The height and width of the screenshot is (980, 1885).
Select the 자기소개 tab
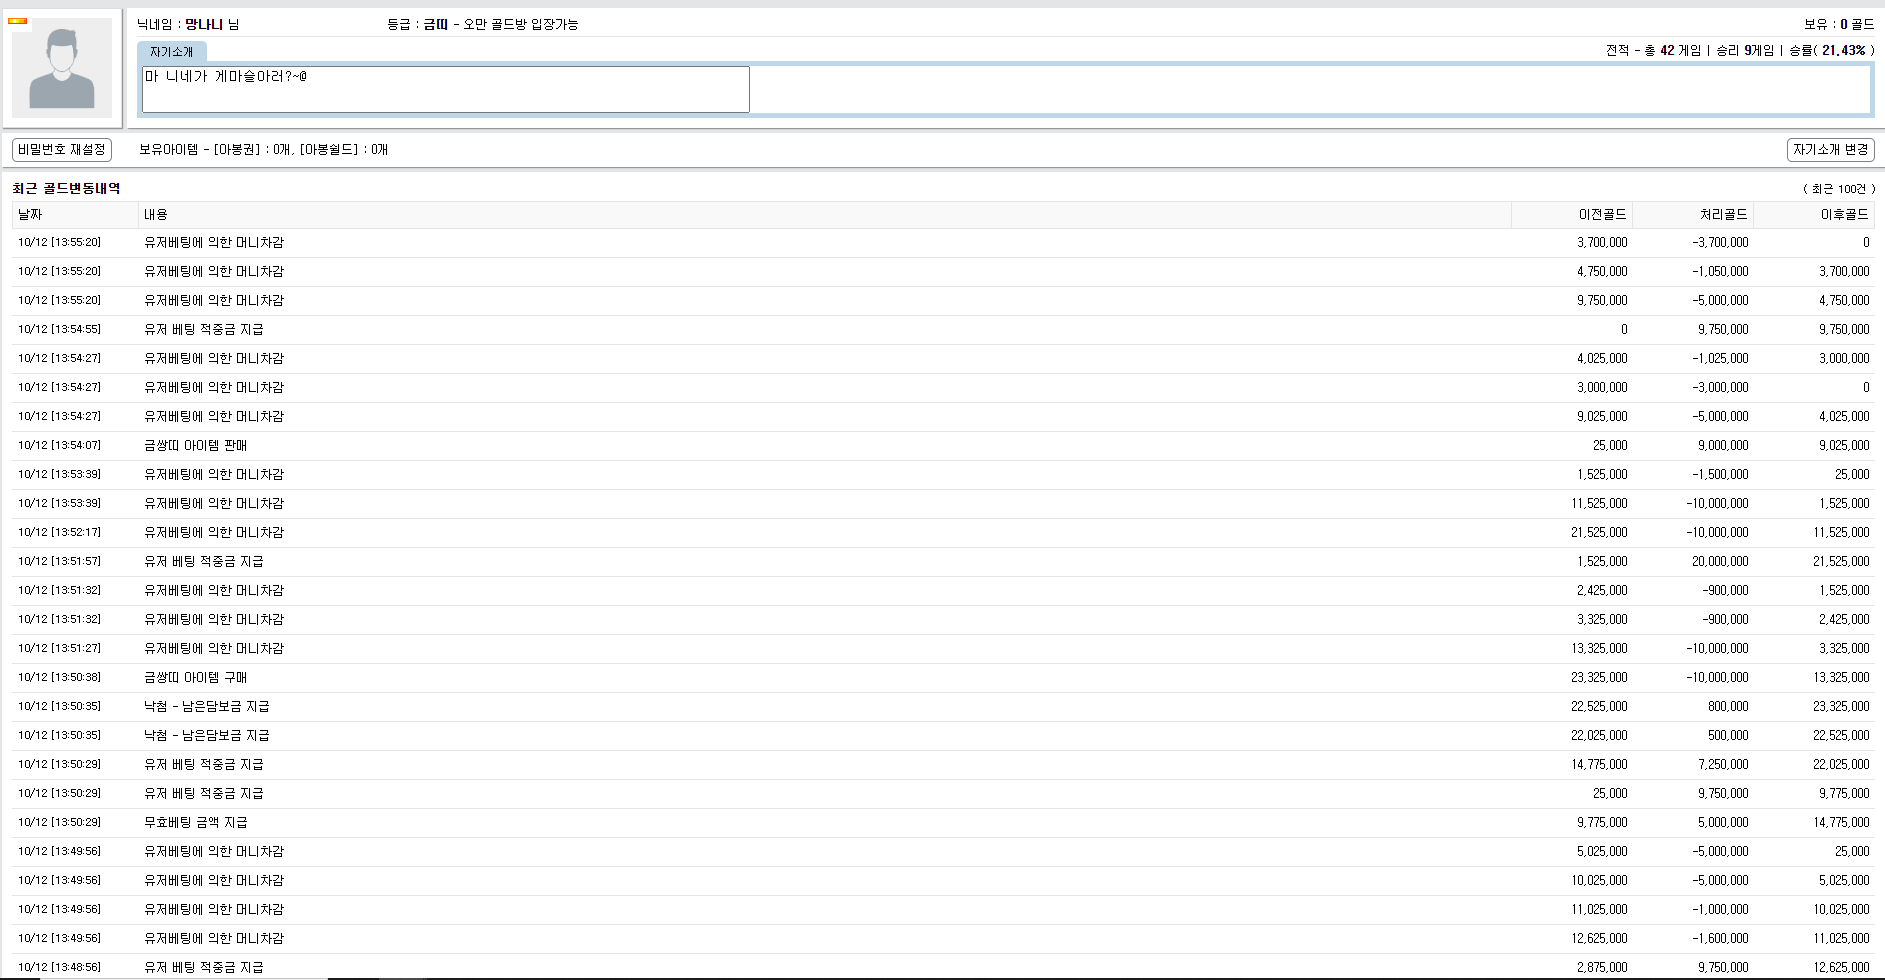[x=171, y=52]
